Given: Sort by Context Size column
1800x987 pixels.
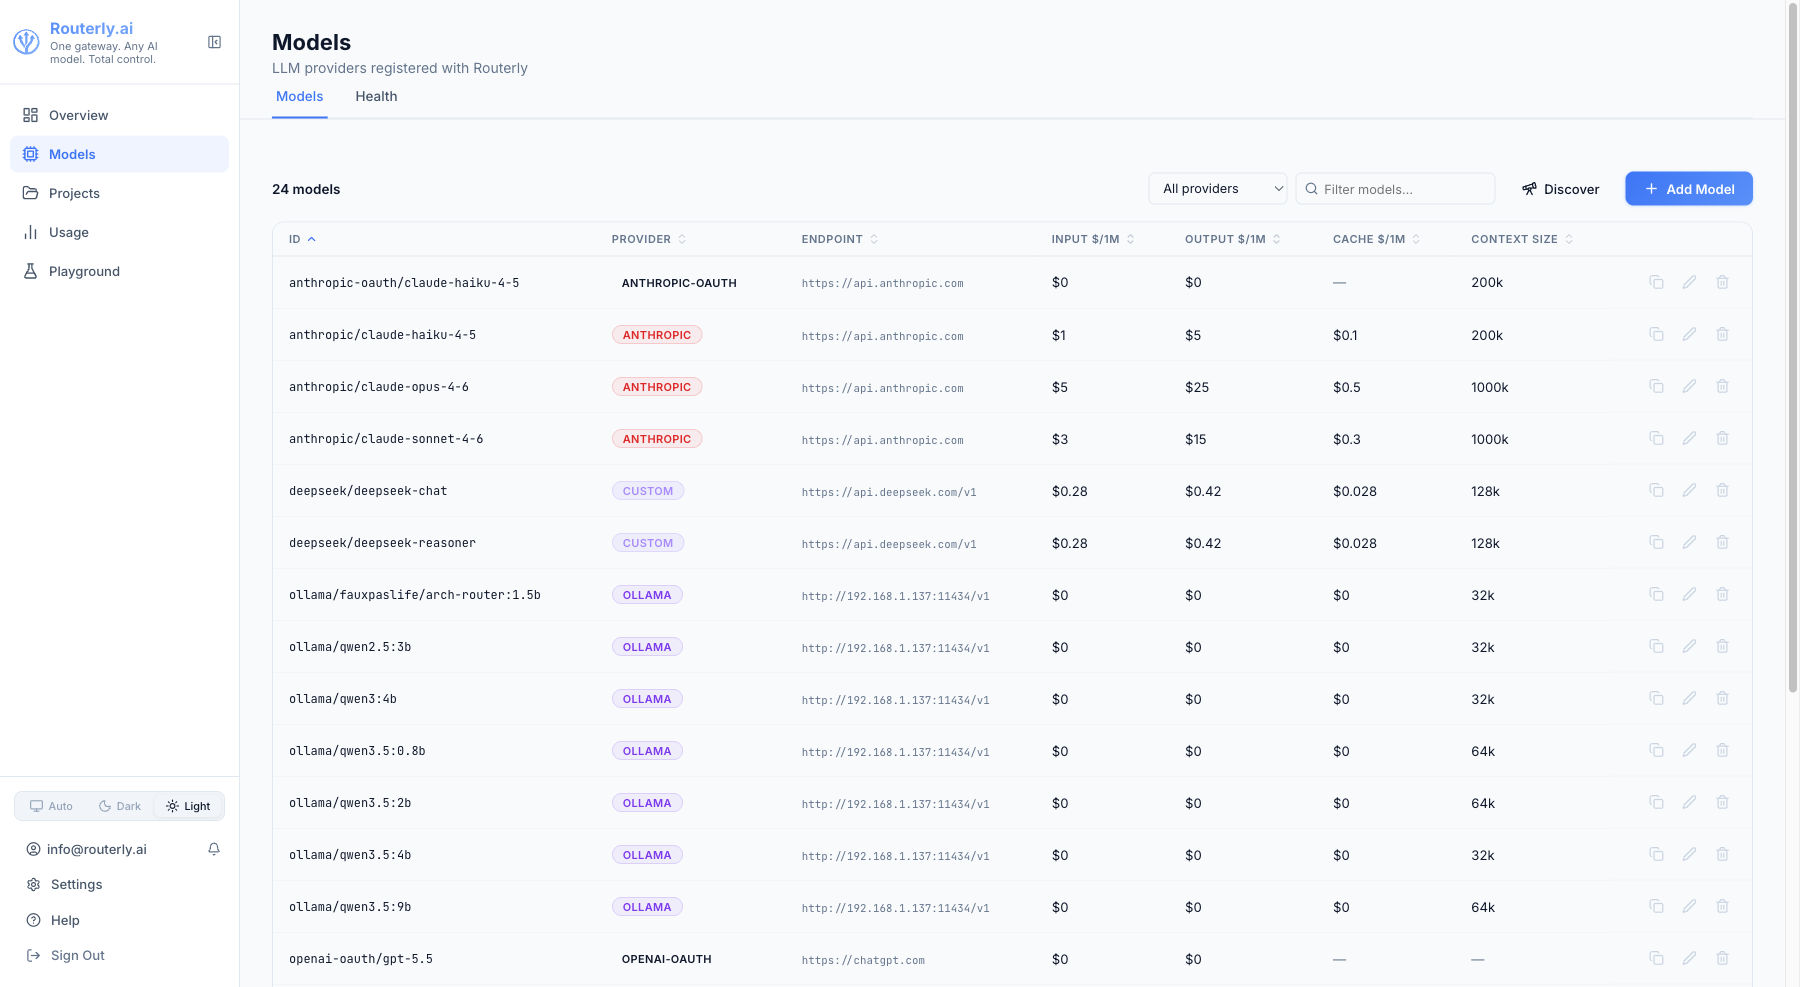Looking at the screenshot, I should 1522,239.
